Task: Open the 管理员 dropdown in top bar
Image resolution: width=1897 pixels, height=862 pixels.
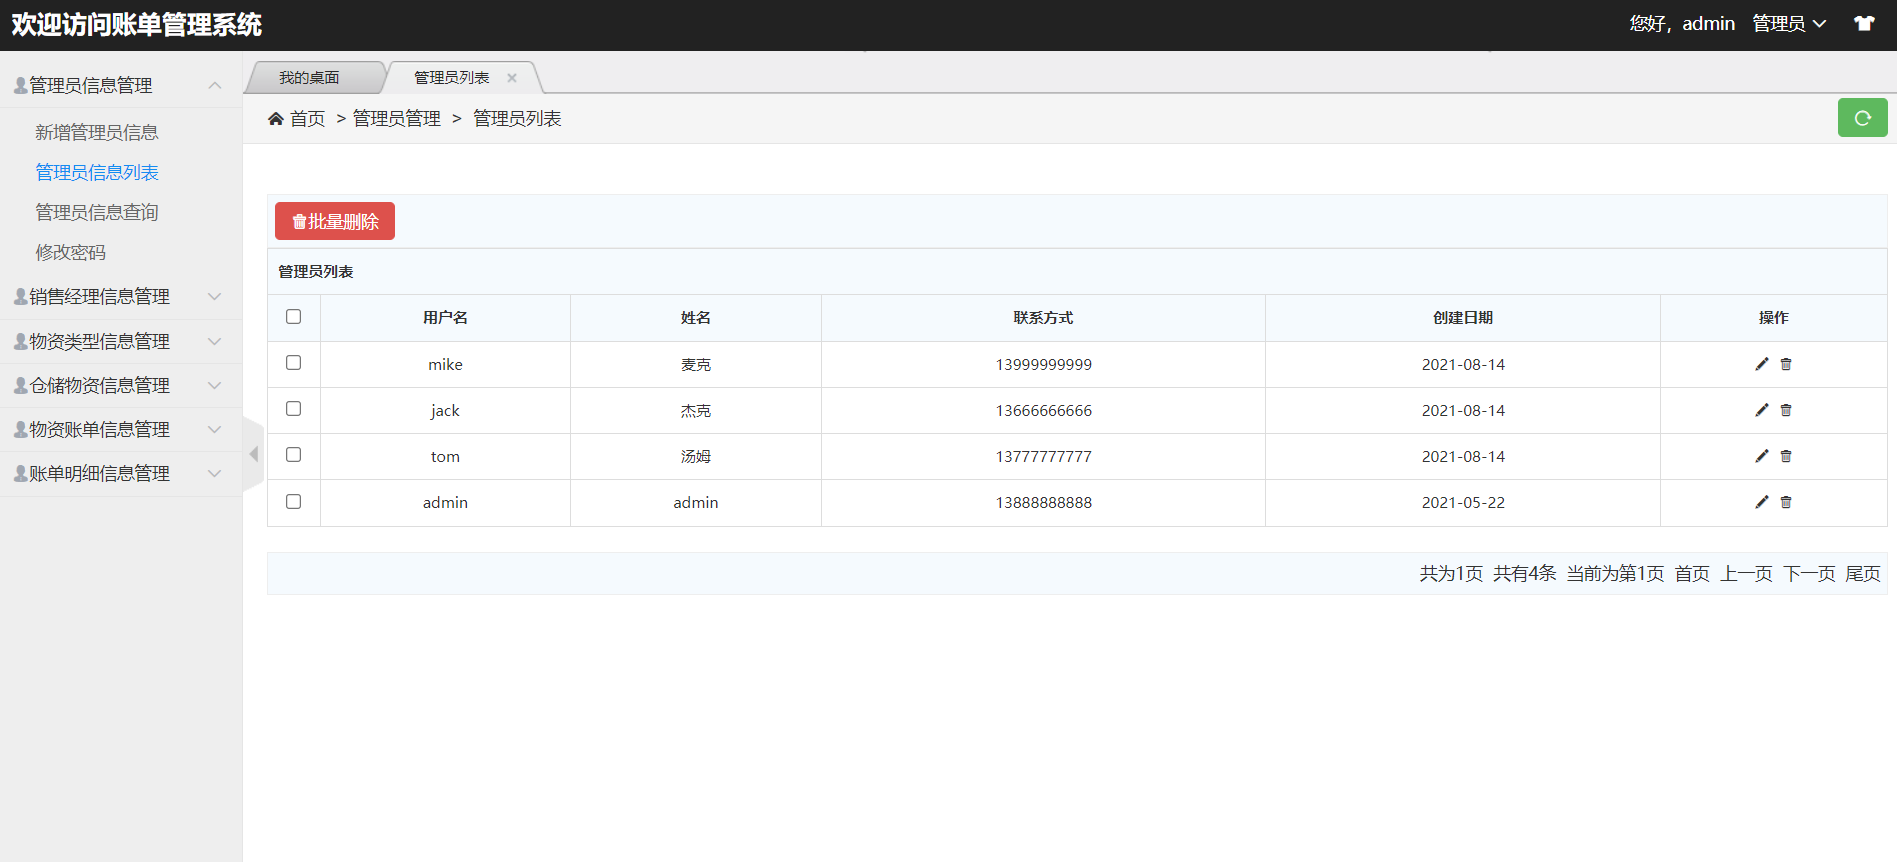Action: [x=1789, y=23]
